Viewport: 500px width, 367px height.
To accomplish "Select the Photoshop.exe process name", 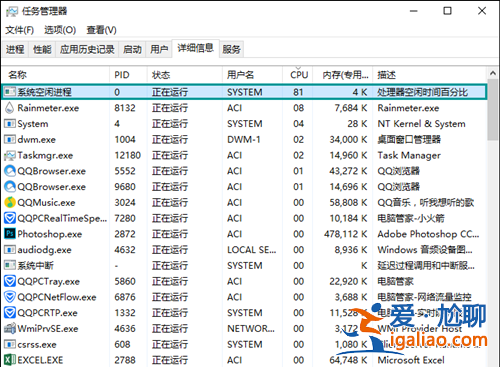I will coord(50,234).
